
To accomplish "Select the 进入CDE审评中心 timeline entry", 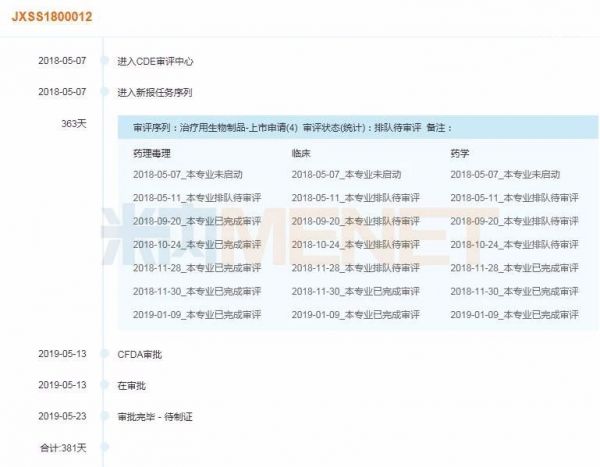I will click(x=155, y=61).
